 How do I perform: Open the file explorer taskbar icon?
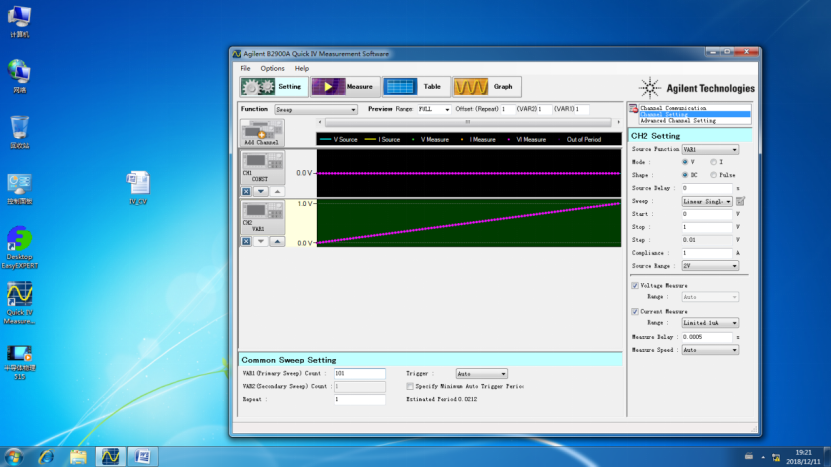point(78,457)
